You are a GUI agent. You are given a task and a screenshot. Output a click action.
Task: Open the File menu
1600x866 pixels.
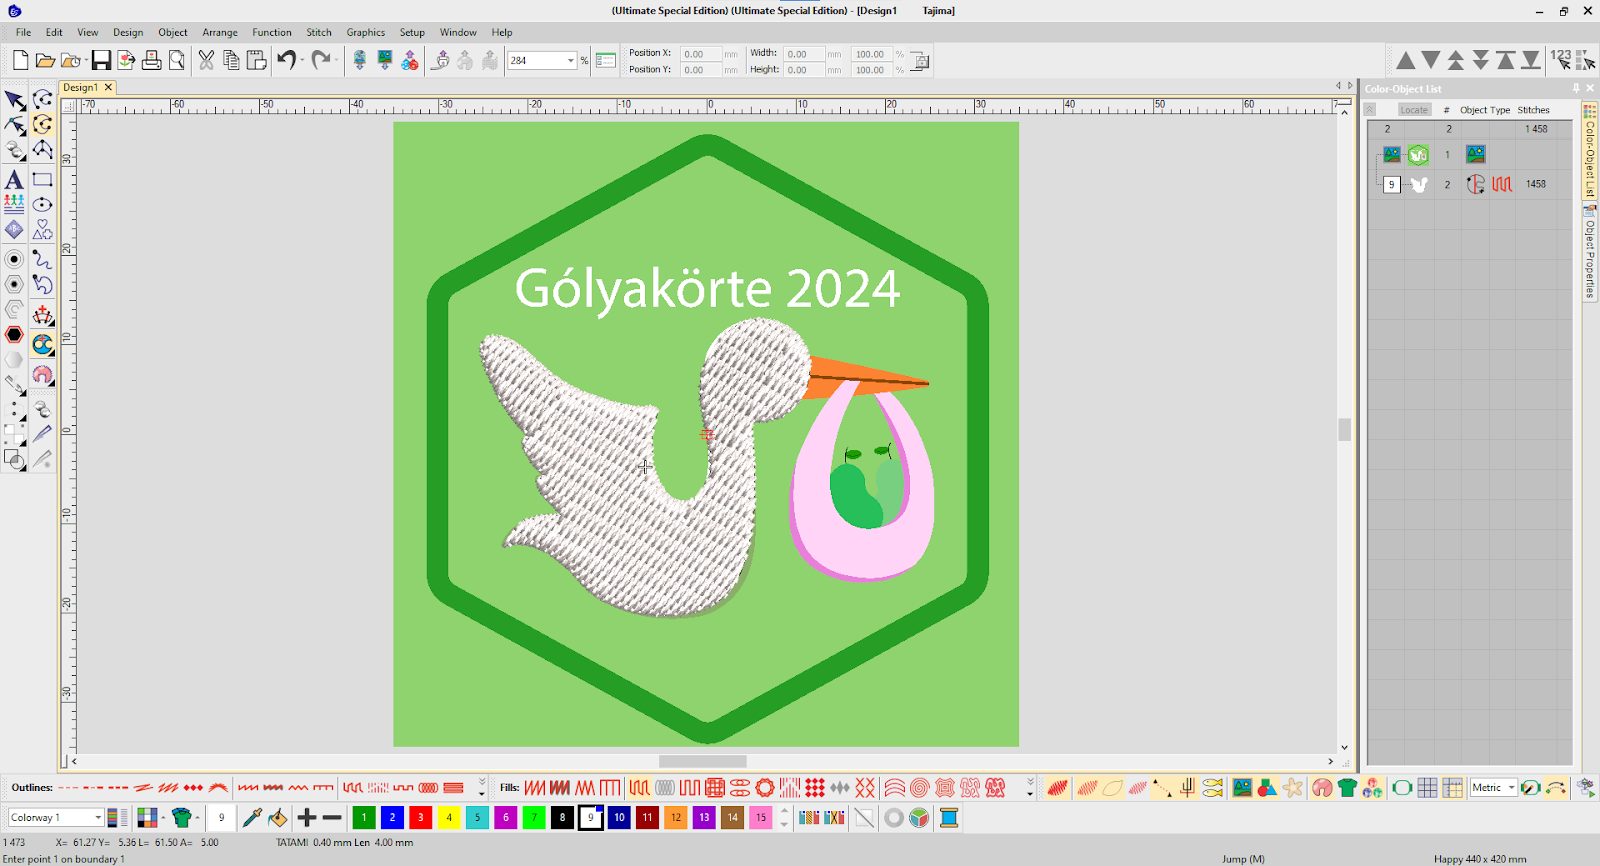23,32
